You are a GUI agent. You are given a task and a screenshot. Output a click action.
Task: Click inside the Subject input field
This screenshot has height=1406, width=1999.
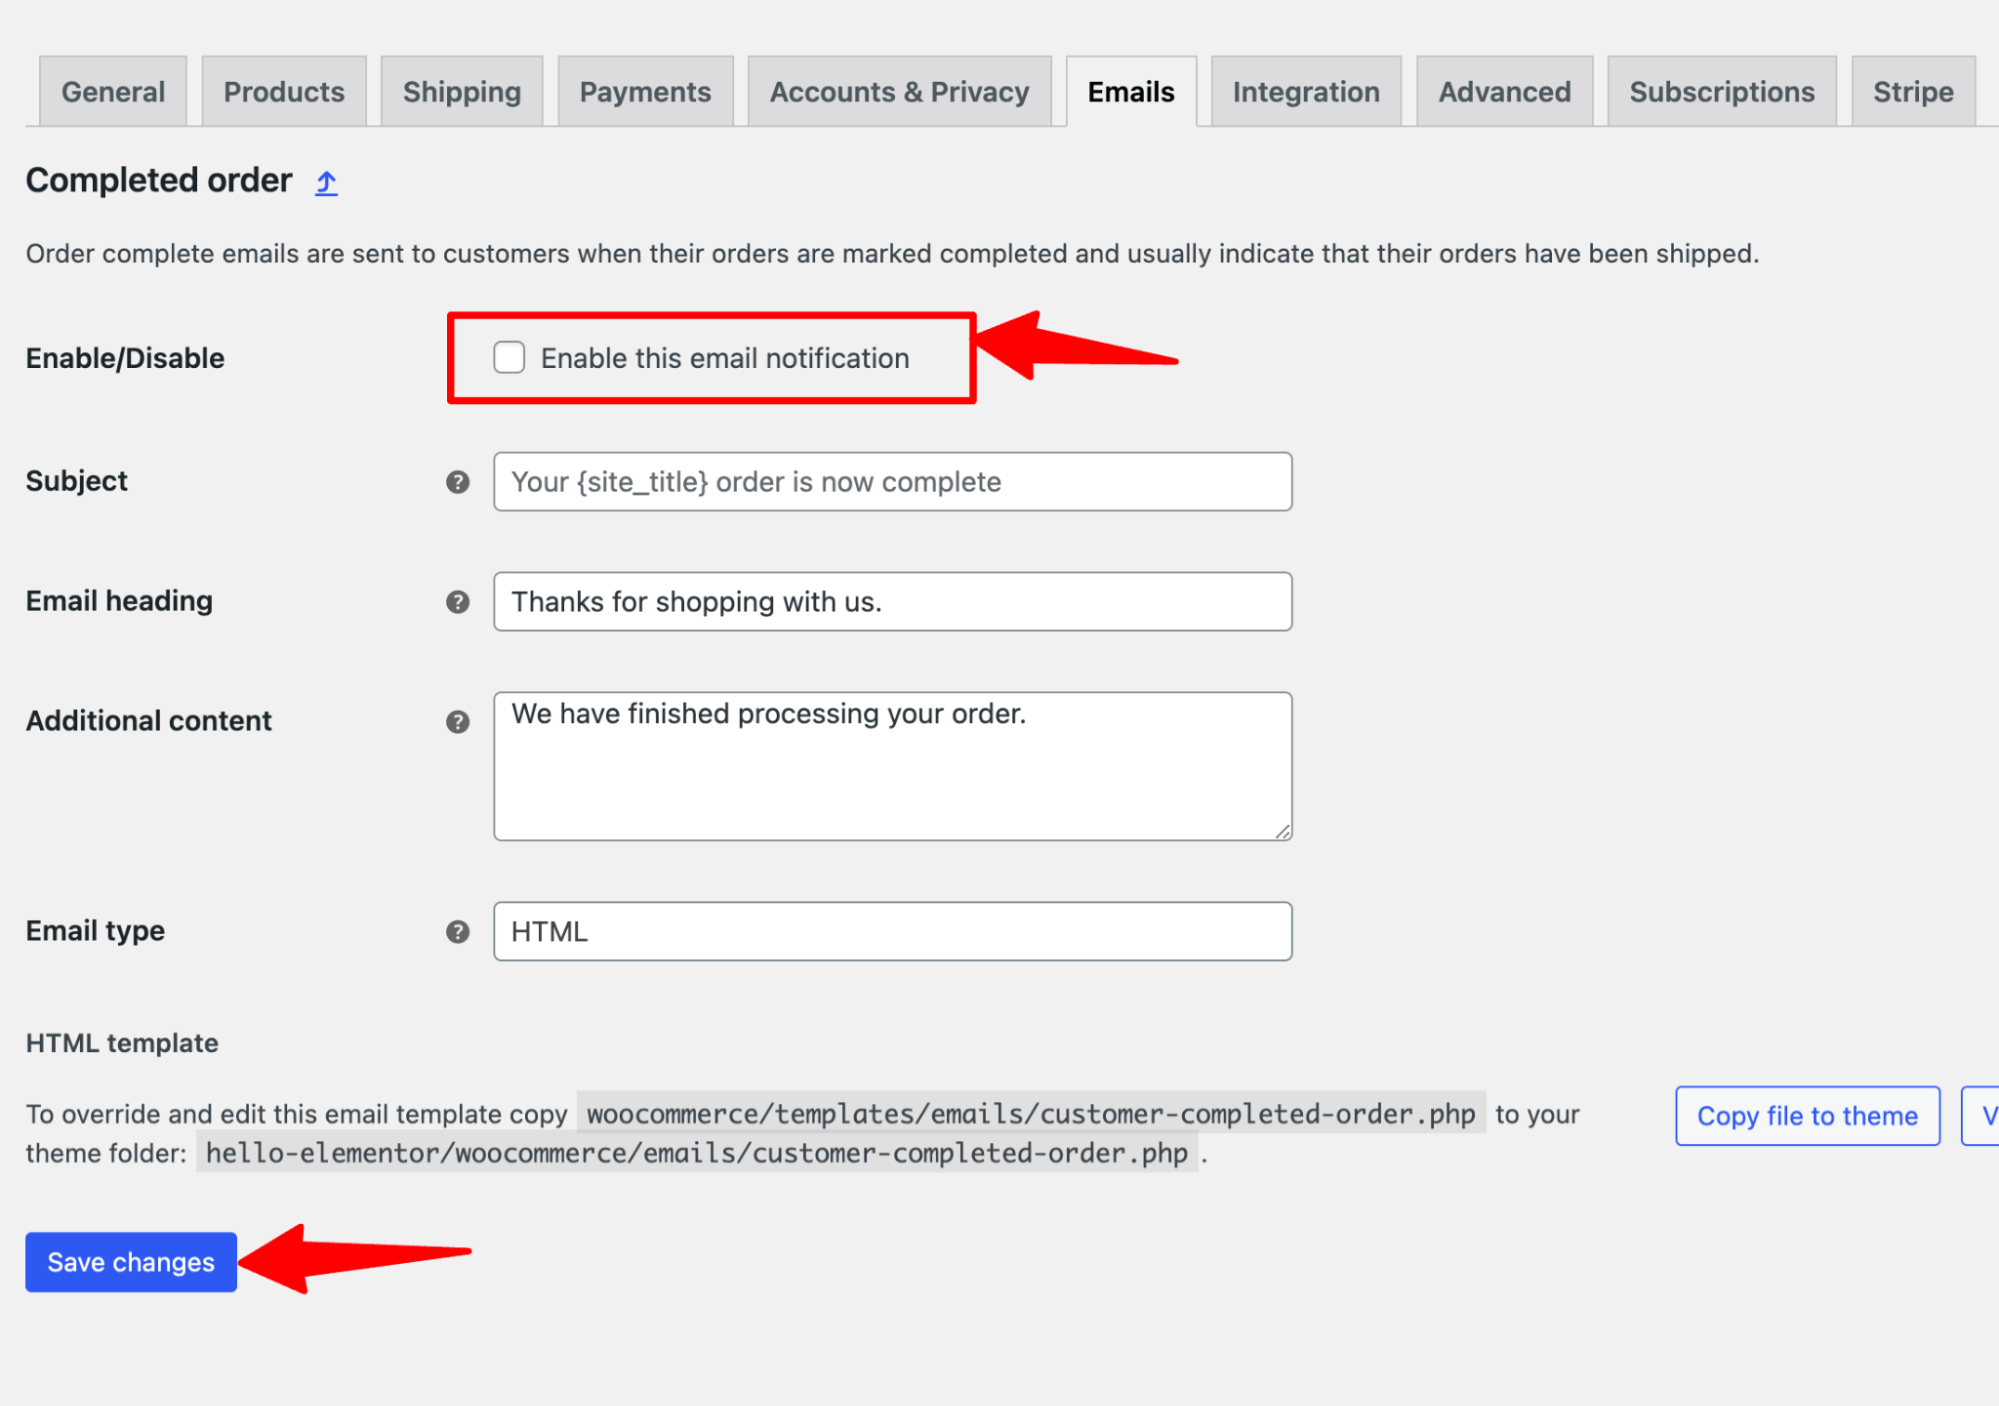(x=892, y=482)
